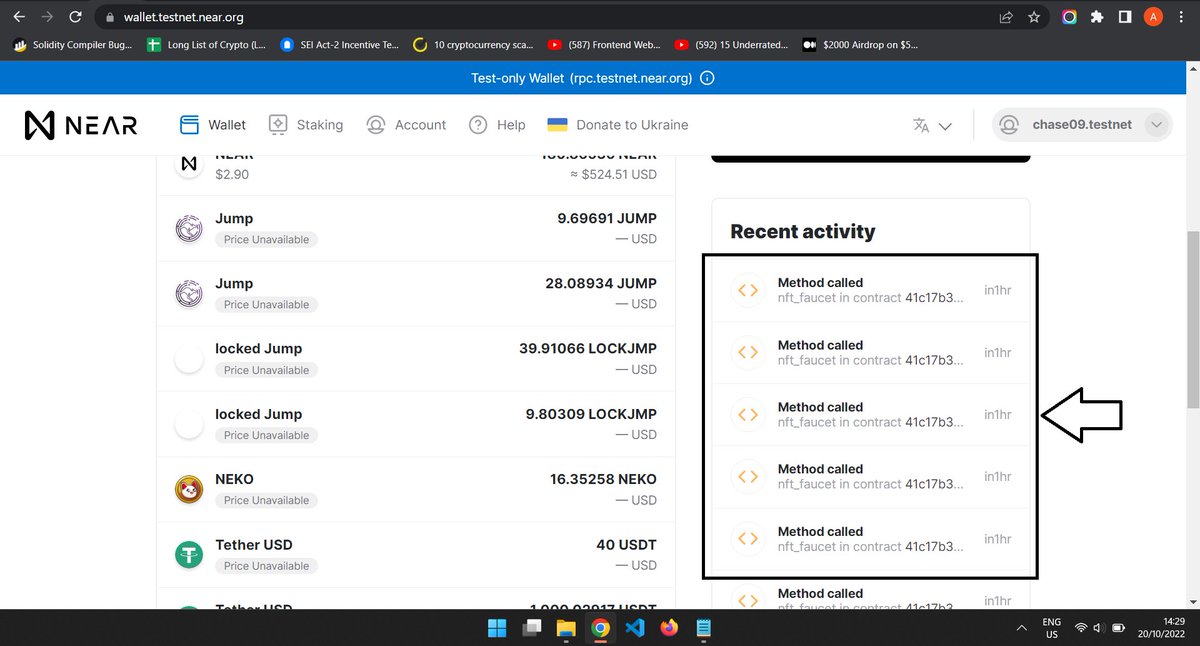
Task: Click the Tether USD token icon
Action: [x=190, y=555]
